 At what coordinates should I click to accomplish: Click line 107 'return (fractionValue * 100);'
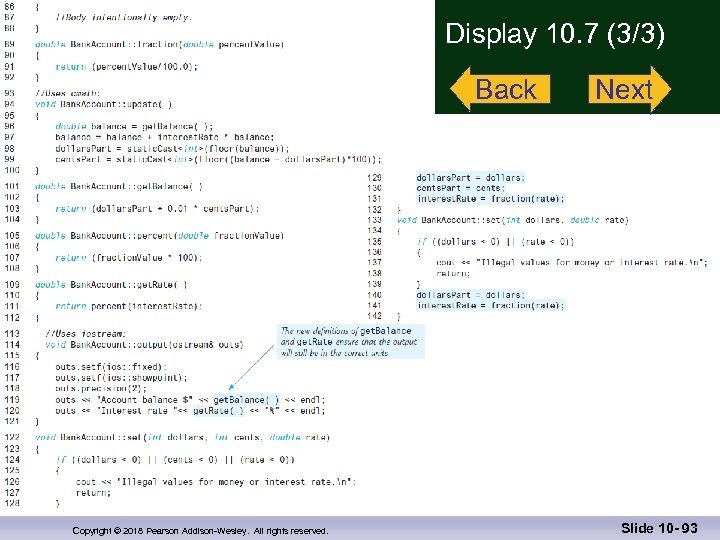click(x=129, y=258)
